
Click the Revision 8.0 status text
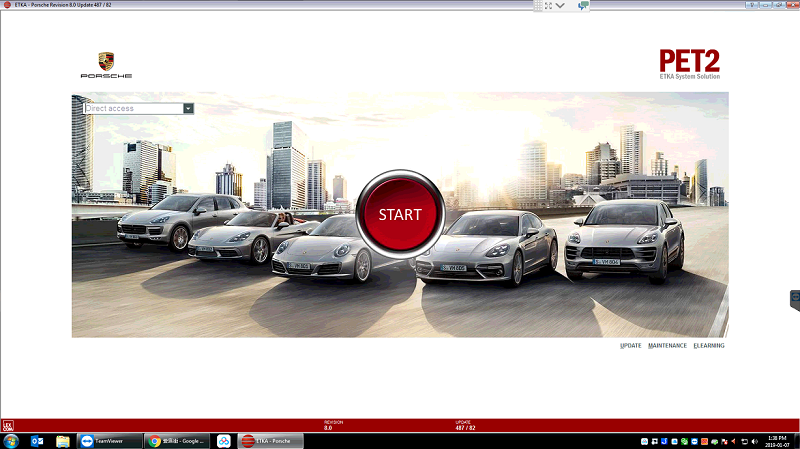pyautogui.click(x=334, y=425)
